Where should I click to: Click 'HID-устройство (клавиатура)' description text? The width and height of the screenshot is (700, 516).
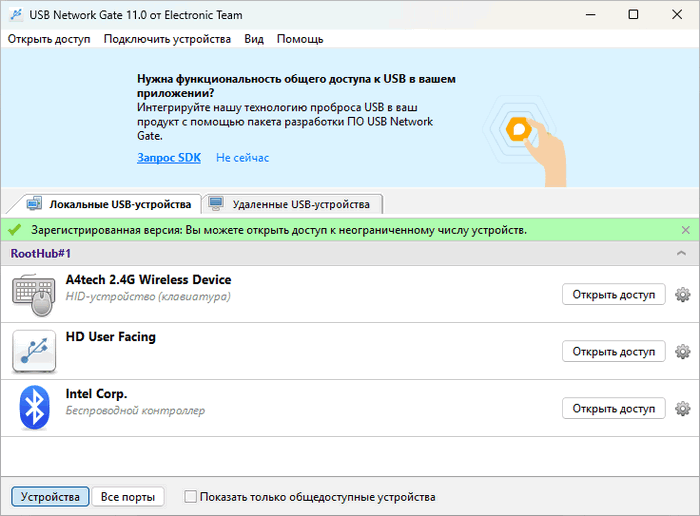tap(148, 296)
